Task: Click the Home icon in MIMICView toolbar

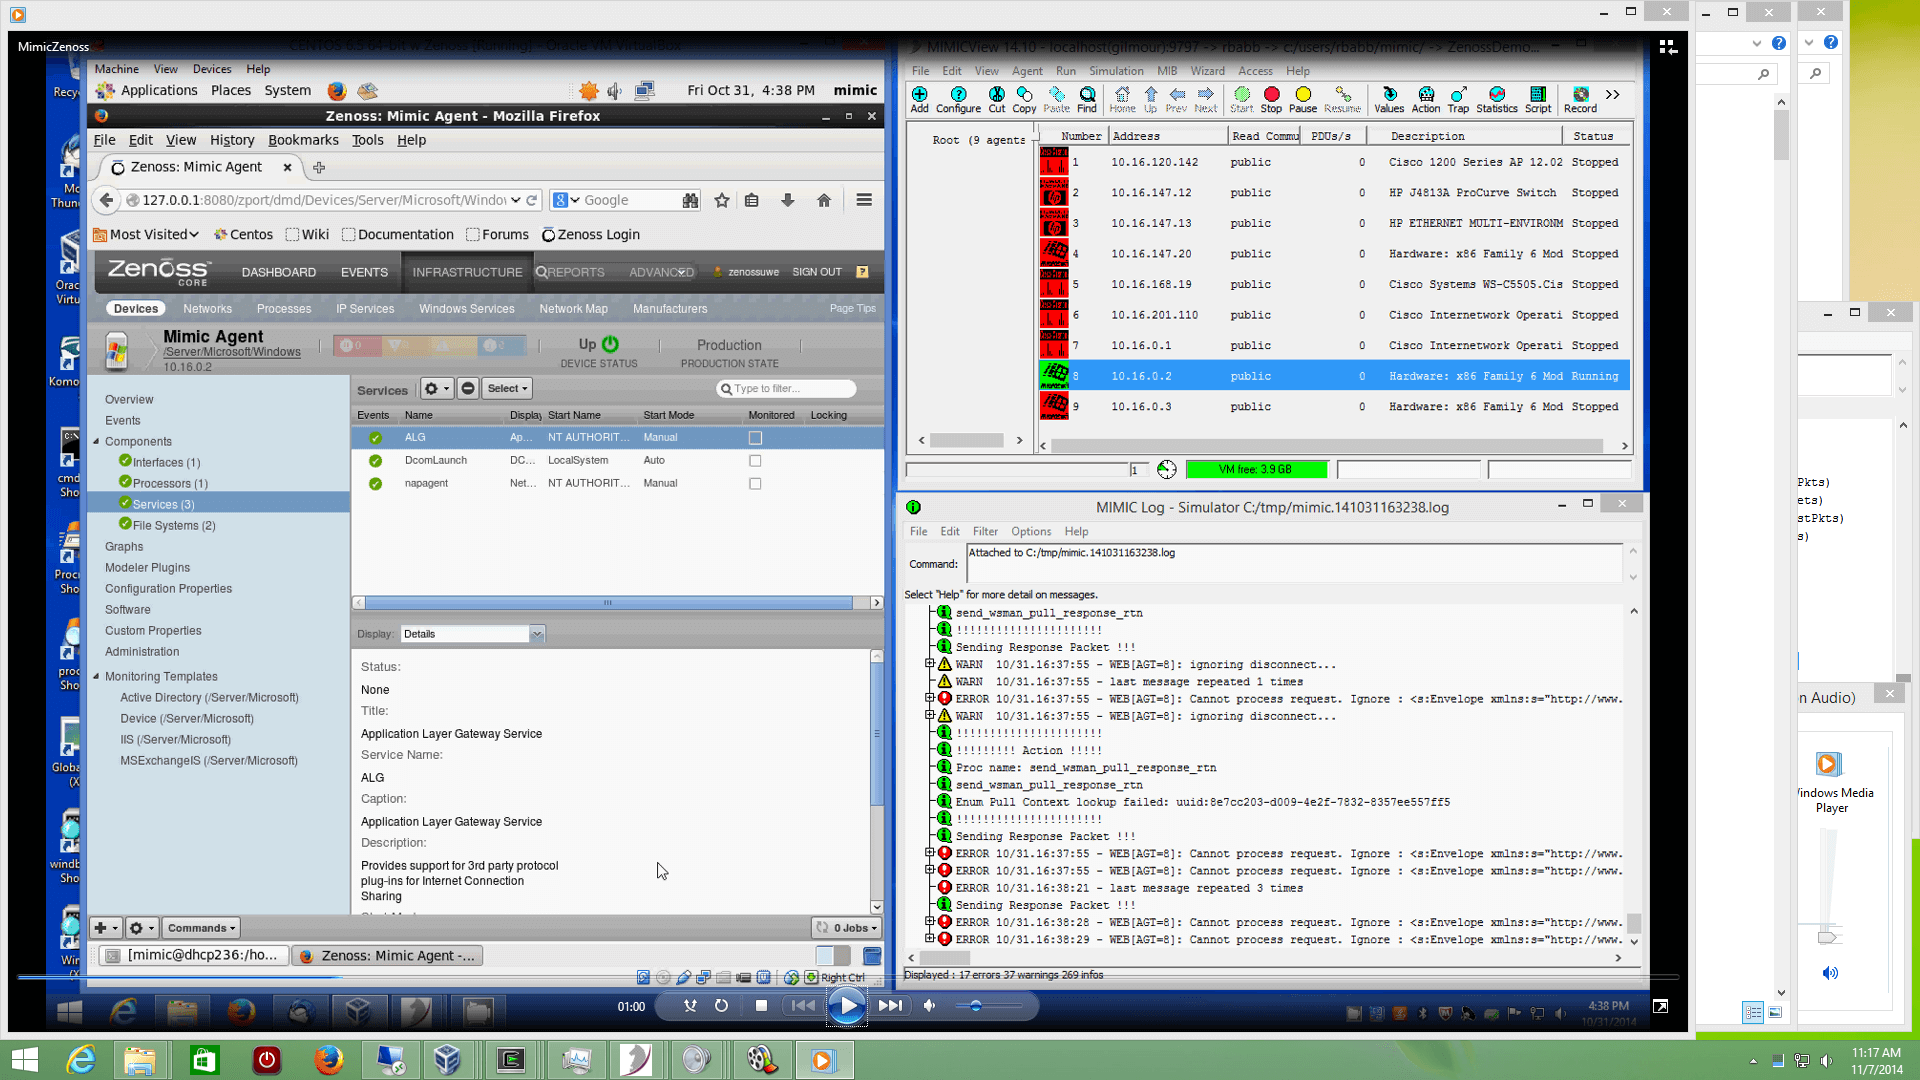Action: coord(1122,99)
